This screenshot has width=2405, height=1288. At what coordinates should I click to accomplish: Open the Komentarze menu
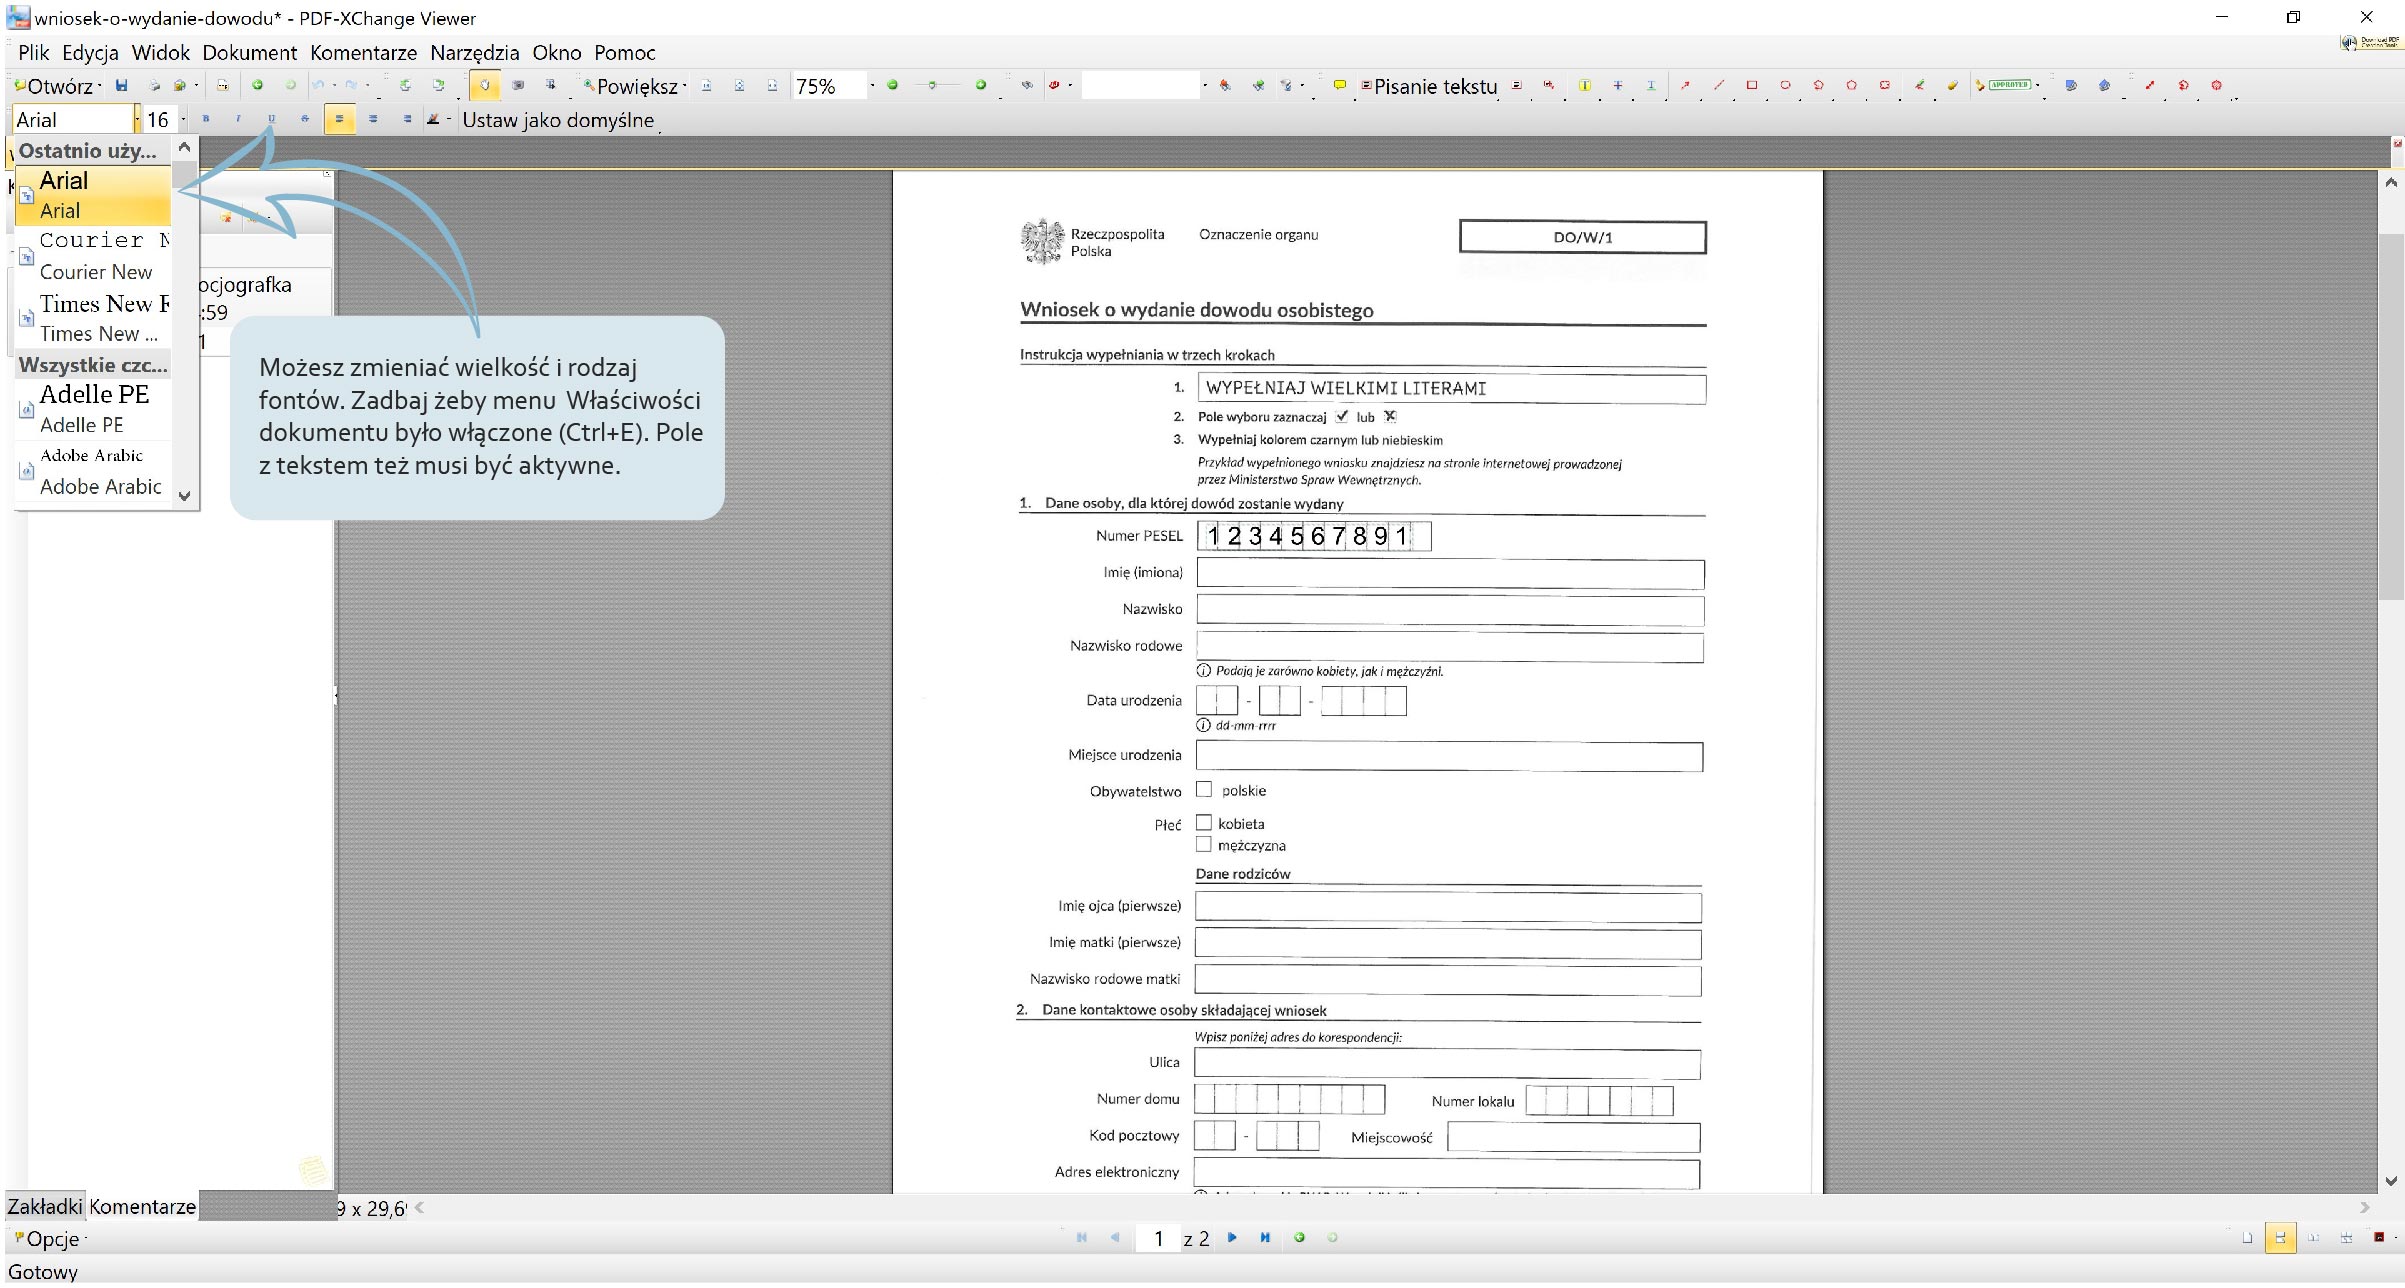[363, 53]
